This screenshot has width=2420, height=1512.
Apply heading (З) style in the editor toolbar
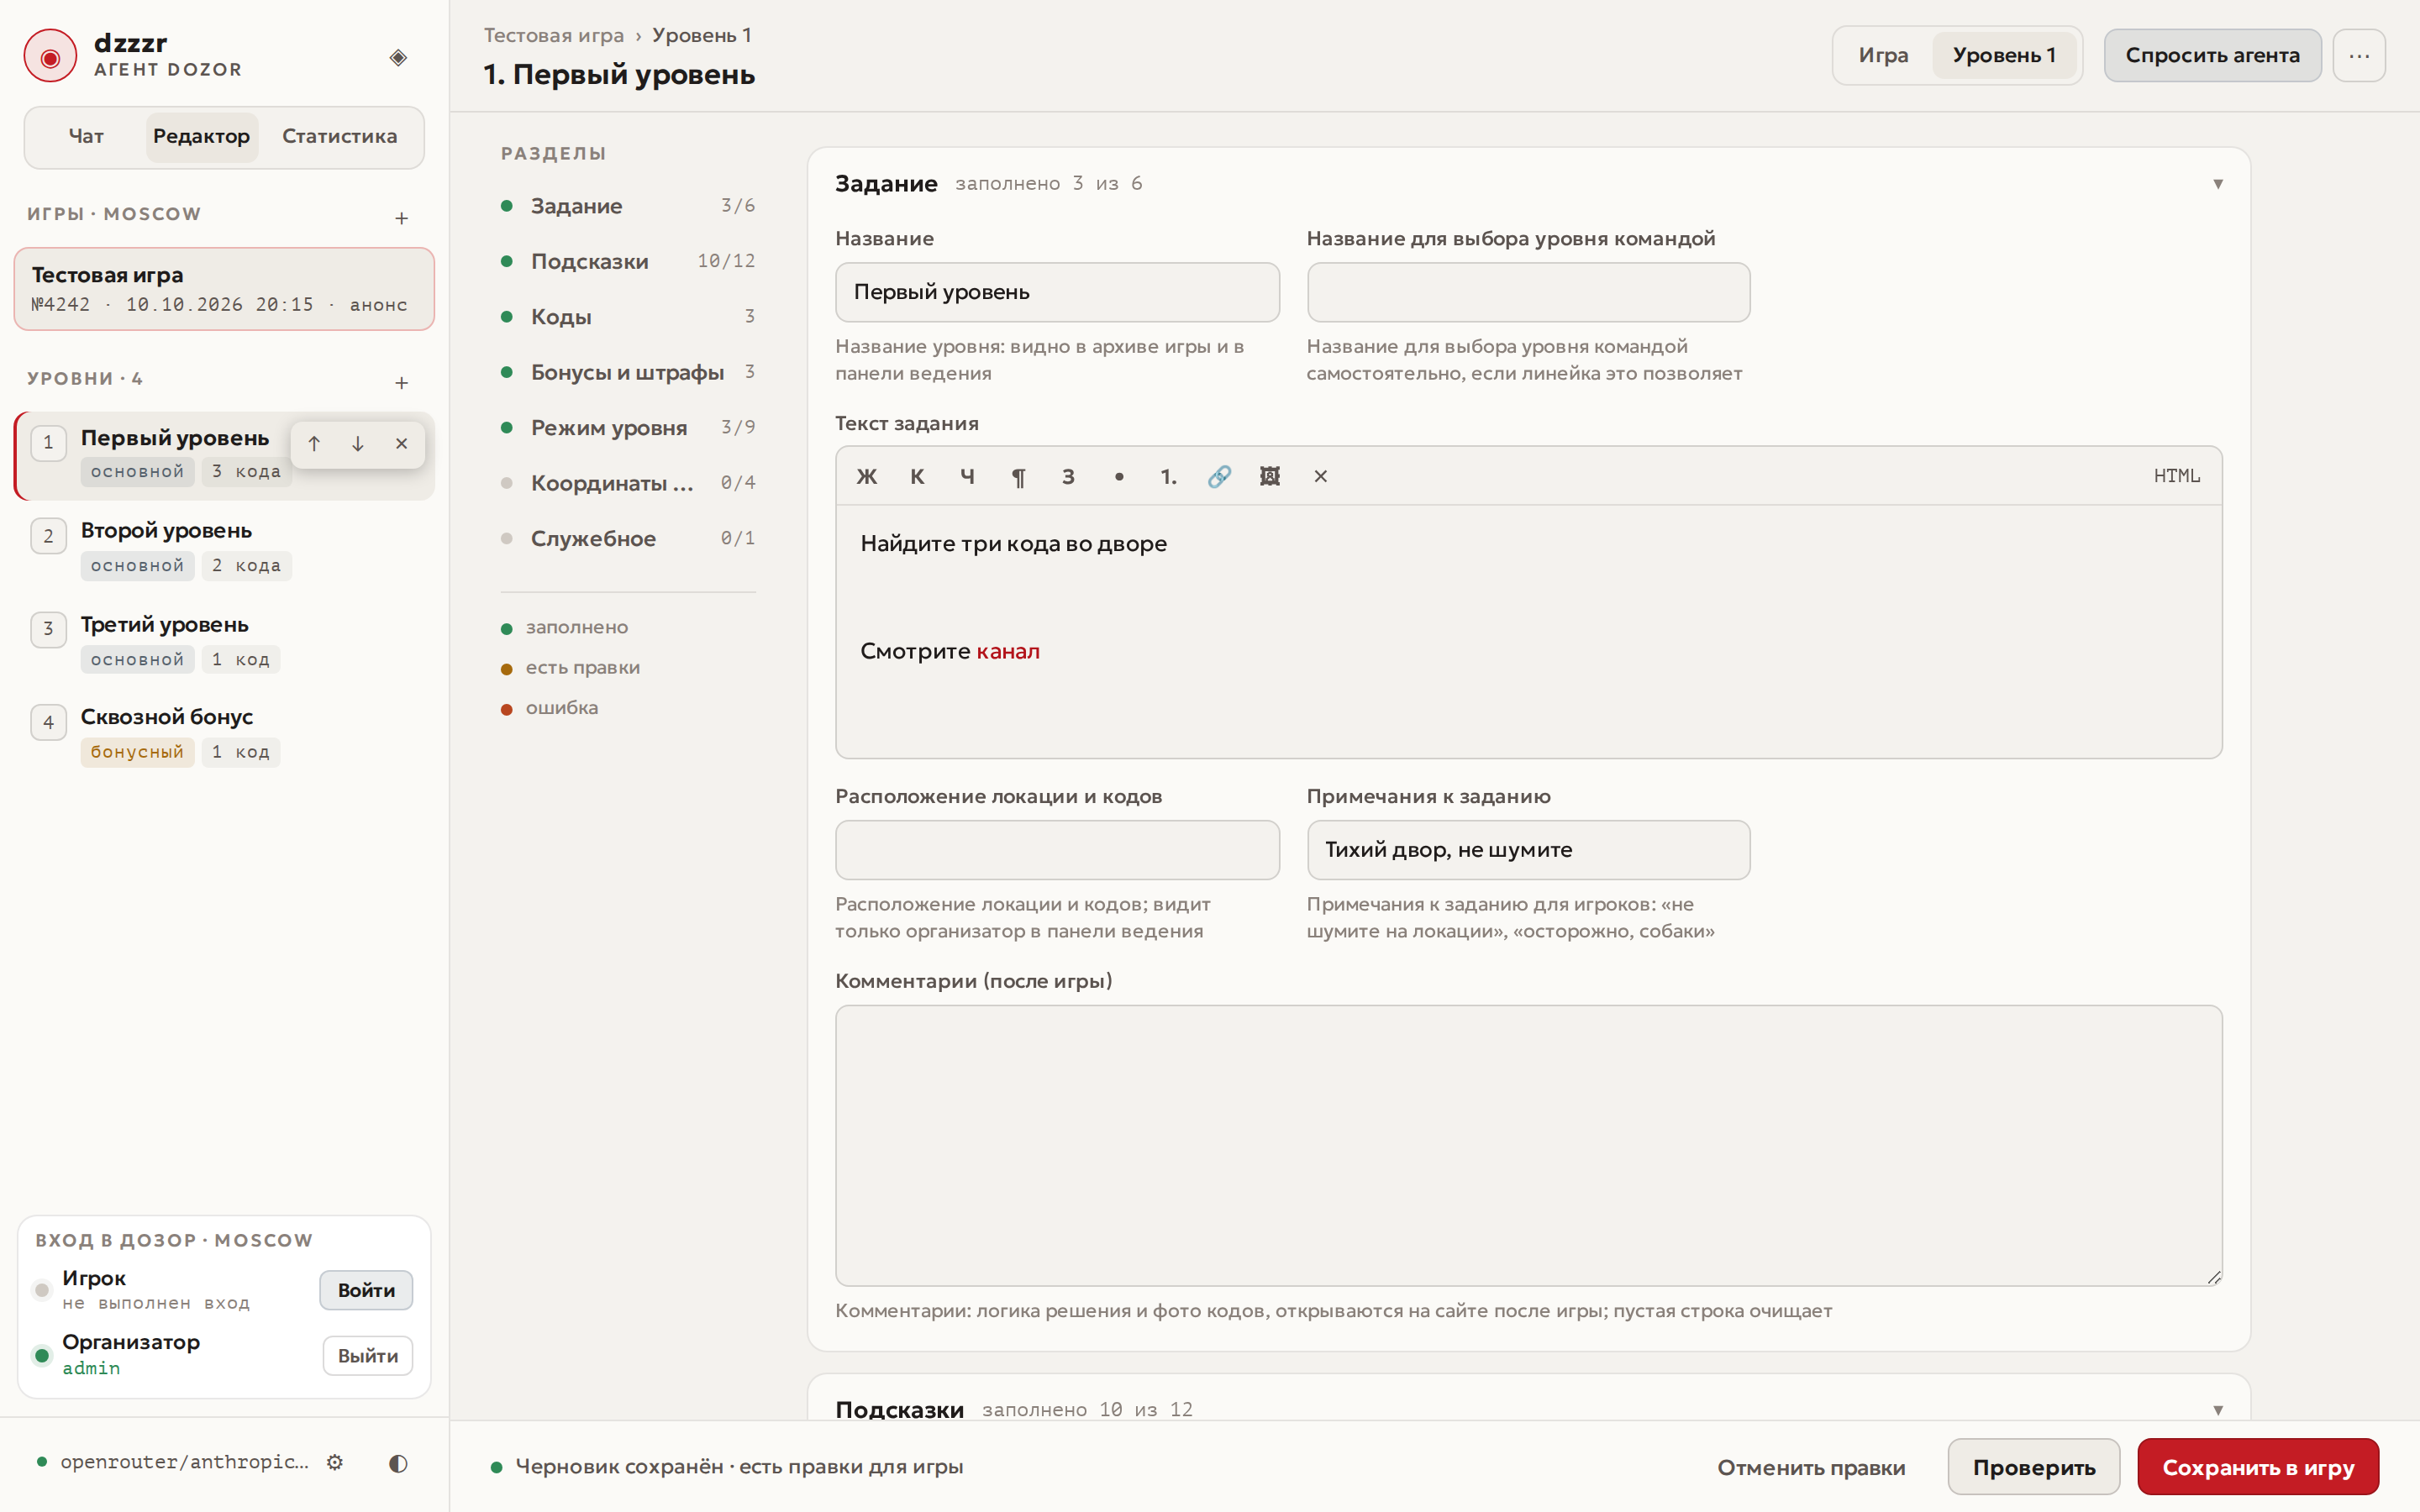pos(1068,476)
